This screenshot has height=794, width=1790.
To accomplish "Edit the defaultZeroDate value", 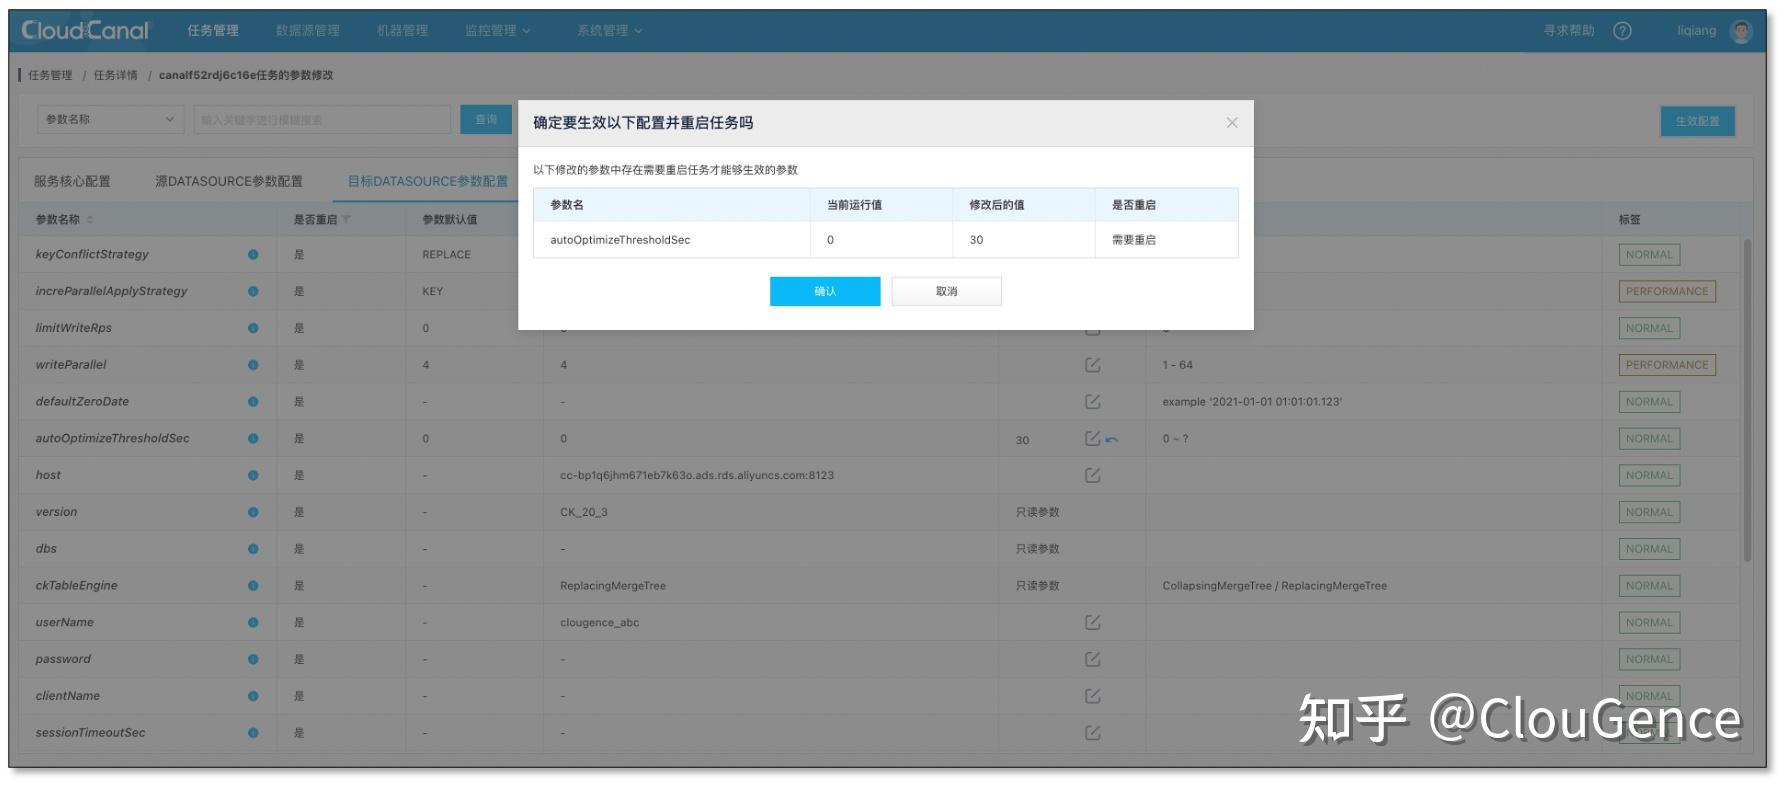I will tap(1093, 401).
